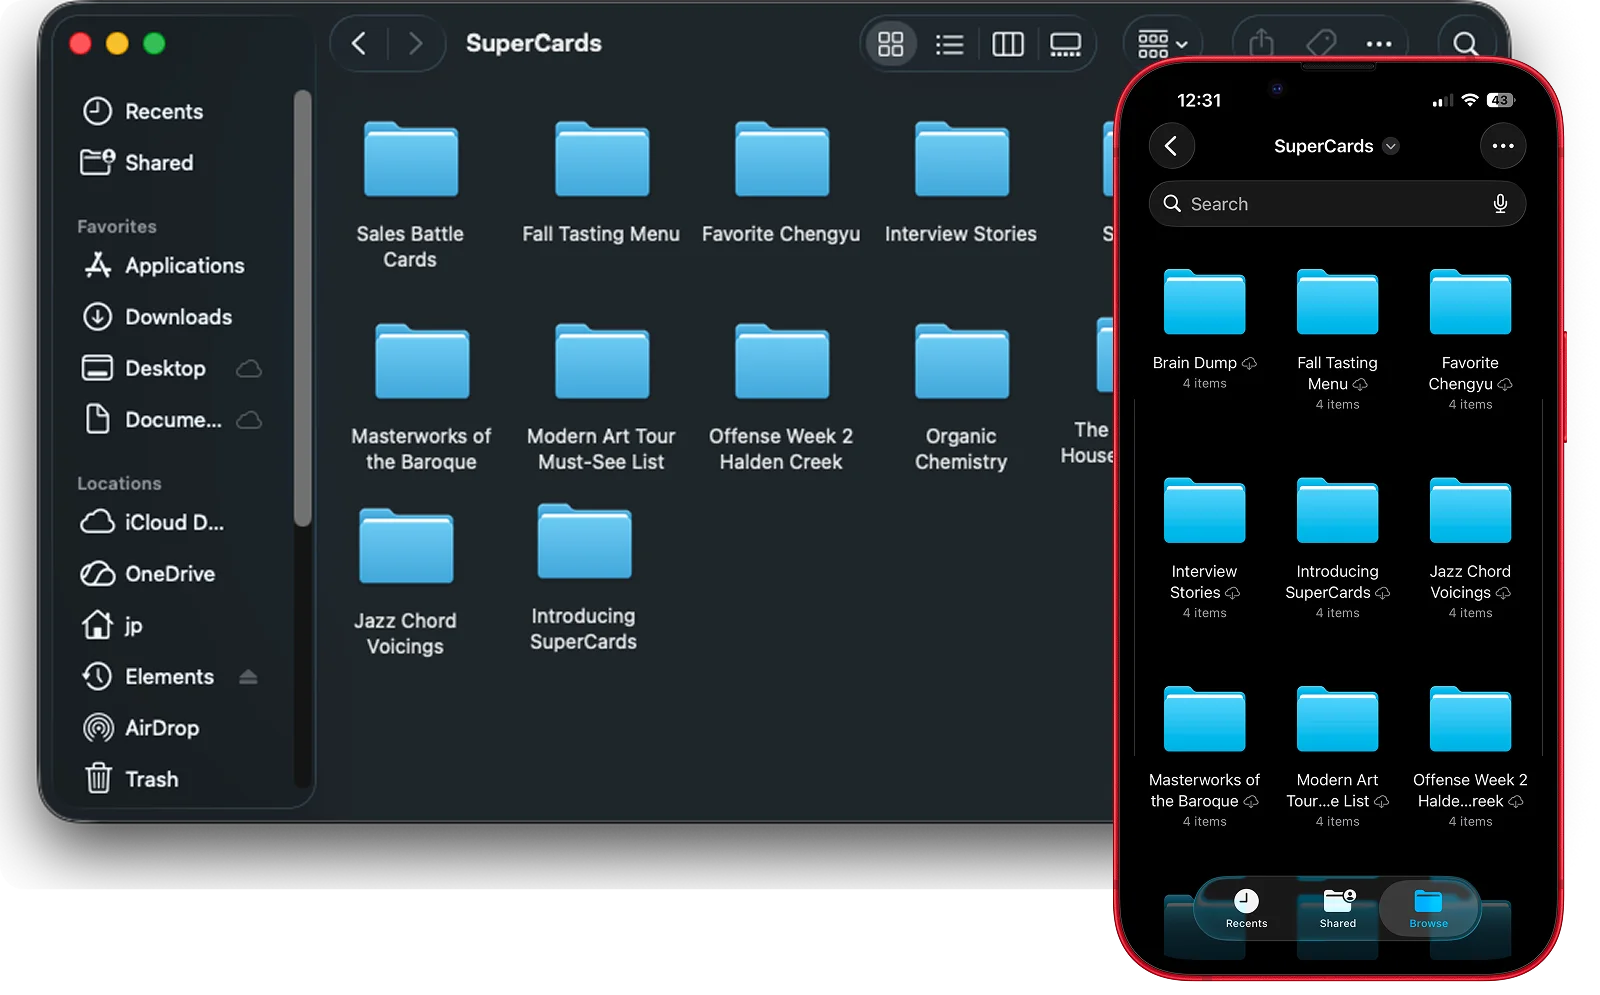The width and height of the screenshot is (1600, 995).
Task: Tap the iPhone Search field
Action: 1337,204
